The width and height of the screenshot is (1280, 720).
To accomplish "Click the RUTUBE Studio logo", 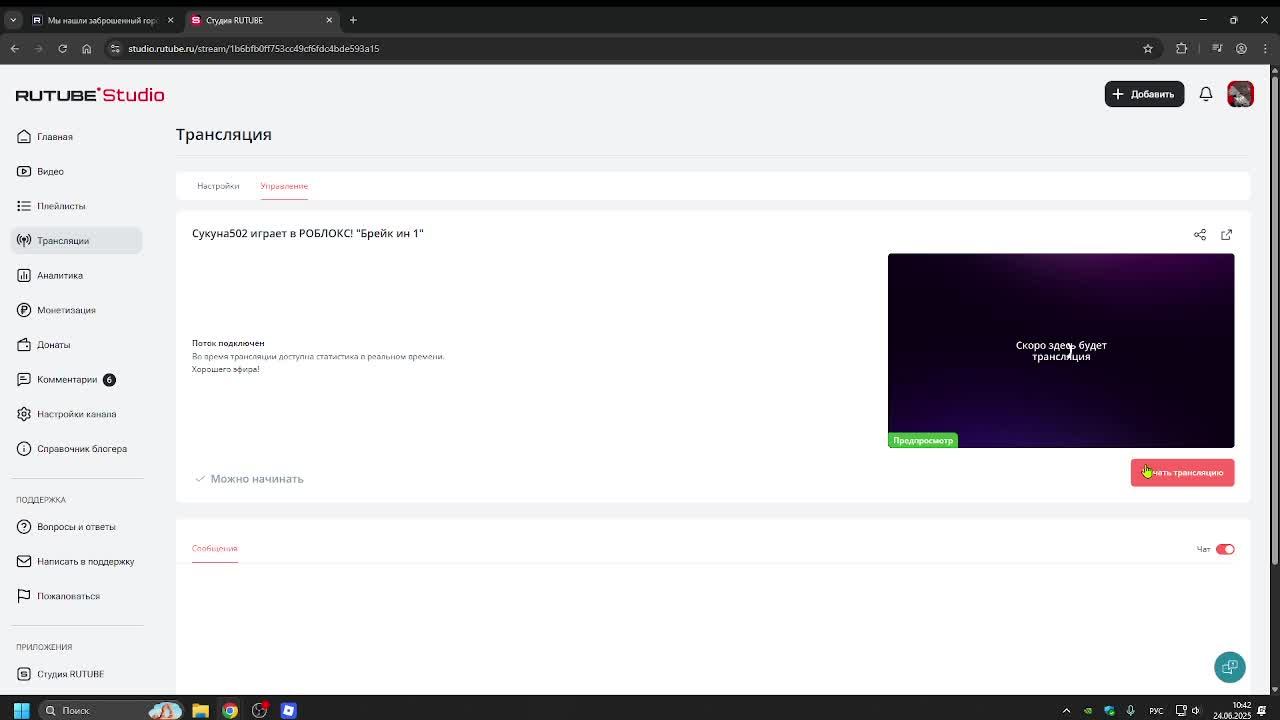I will pos(90,95).
